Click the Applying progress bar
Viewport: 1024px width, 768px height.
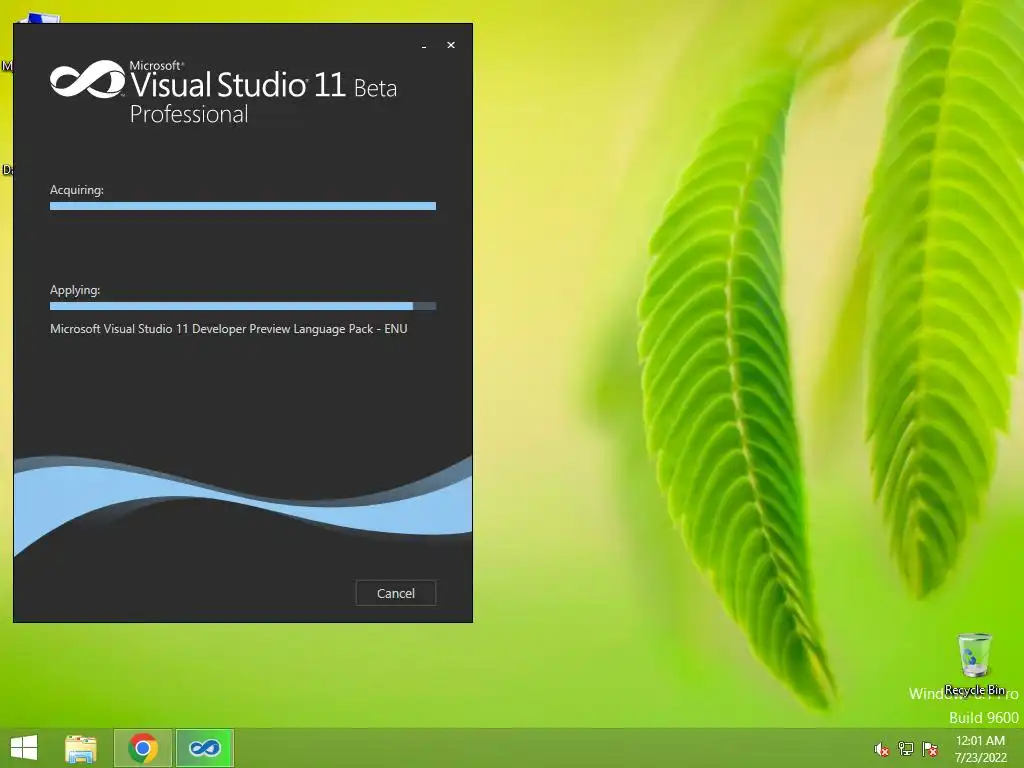(243, 306)
